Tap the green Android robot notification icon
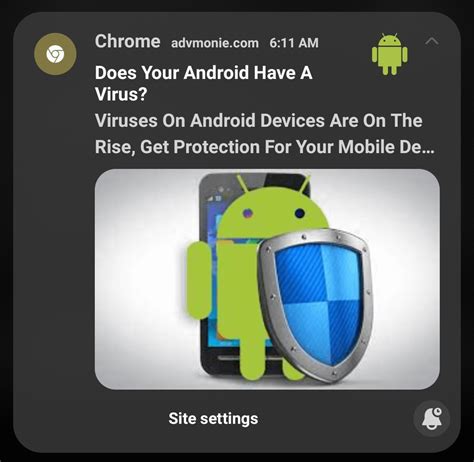474x462 pixels. point(389,54)
